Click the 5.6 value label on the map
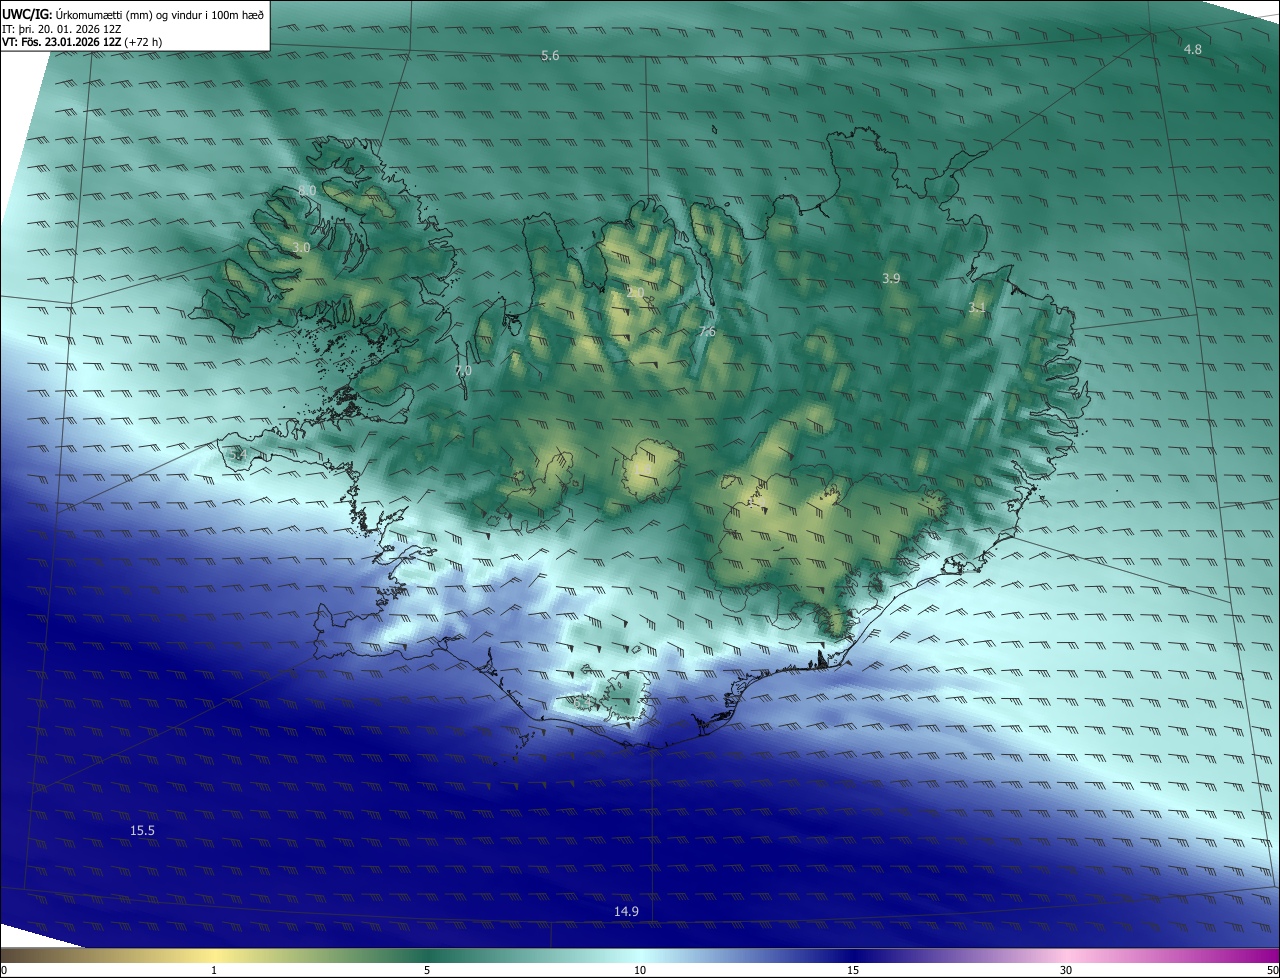Screen dimensions: 1280x978 (x=550, y=56)
